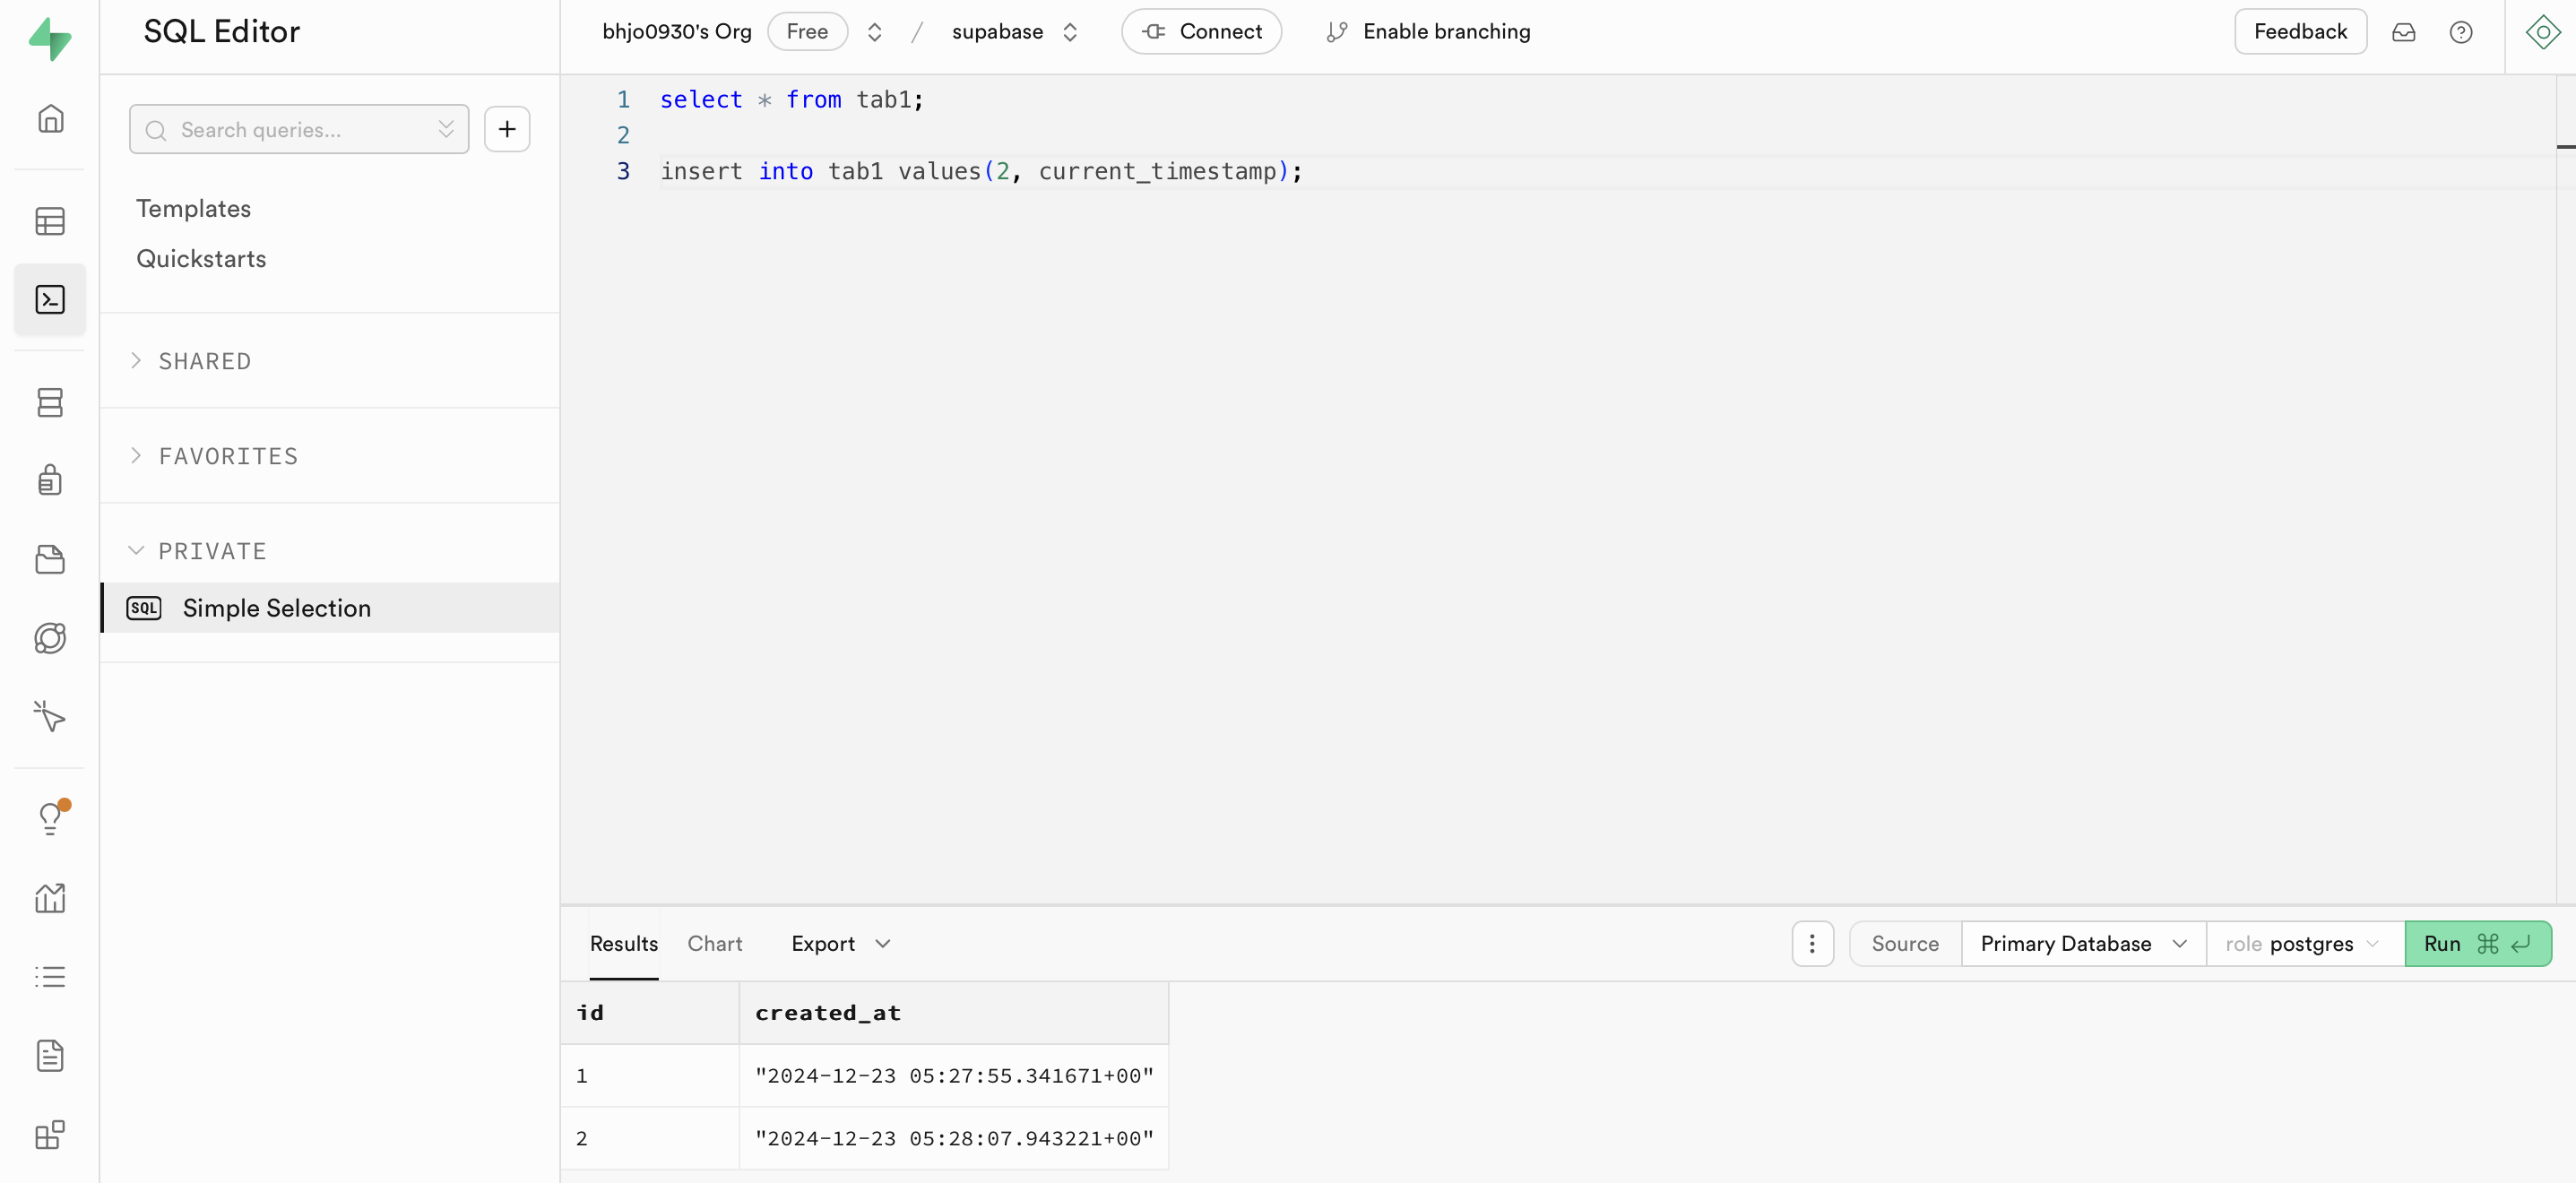Open the Authentication lock icon
Screen dimensions: 2576x1183
pyautogui.click(x=50, y=480)
